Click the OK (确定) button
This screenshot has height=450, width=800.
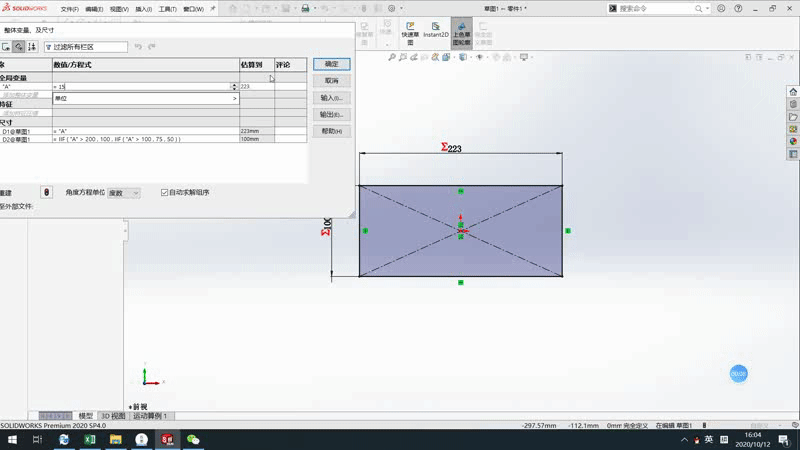331,64
